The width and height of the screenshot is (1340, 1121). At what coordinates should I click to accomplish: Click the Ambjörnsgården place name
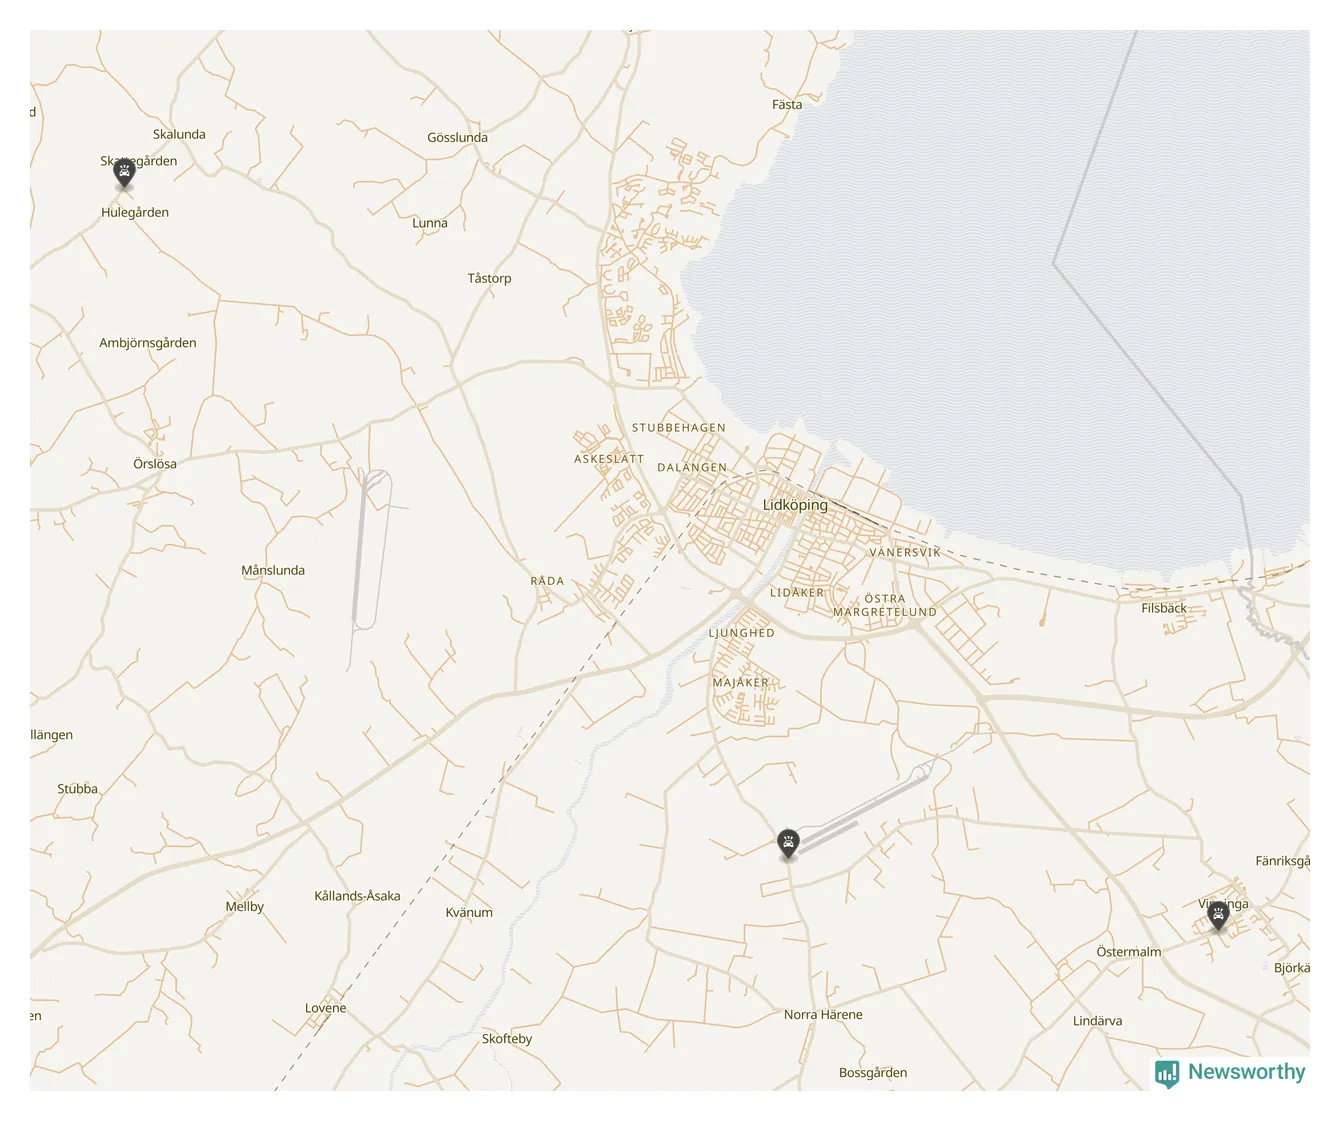click(x=148, y=343)
